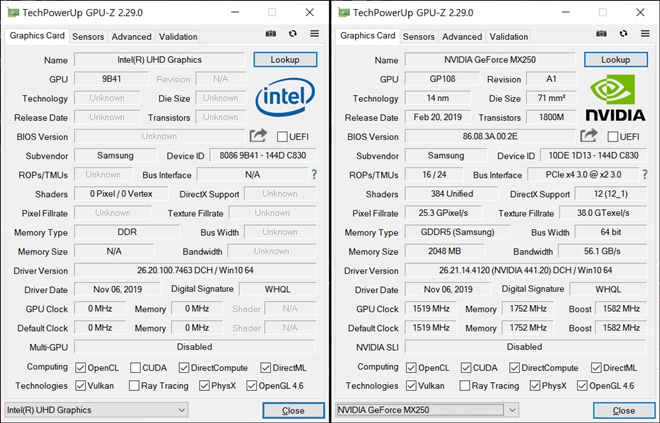
Task: Click Bandwidth field showing 56.1 GB/s
Action: (x=602, y=251)
